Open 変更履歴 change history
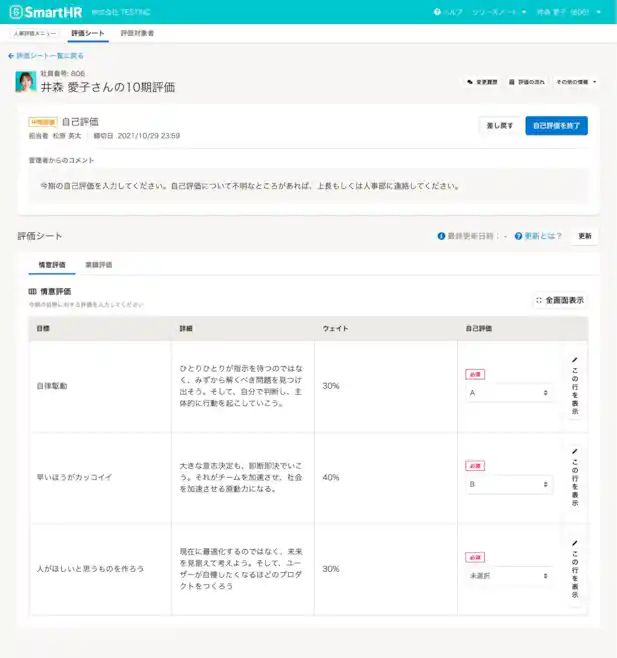The height and width of the screenshot is (658, 617). (482, 82)
